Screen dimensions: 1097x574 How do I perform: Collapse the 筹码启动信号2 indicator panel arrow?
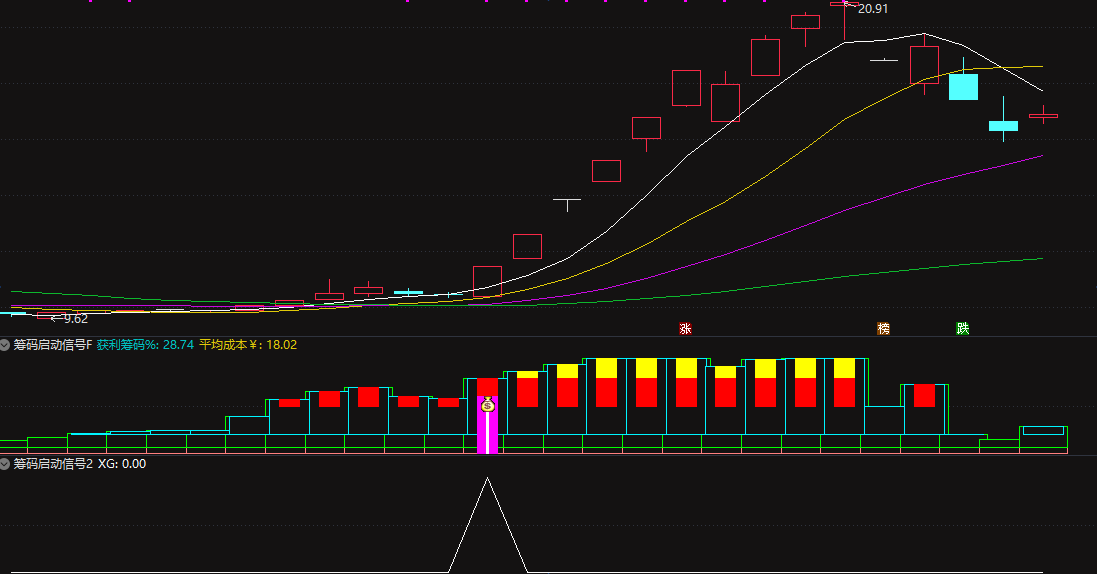tap(5, 463)
